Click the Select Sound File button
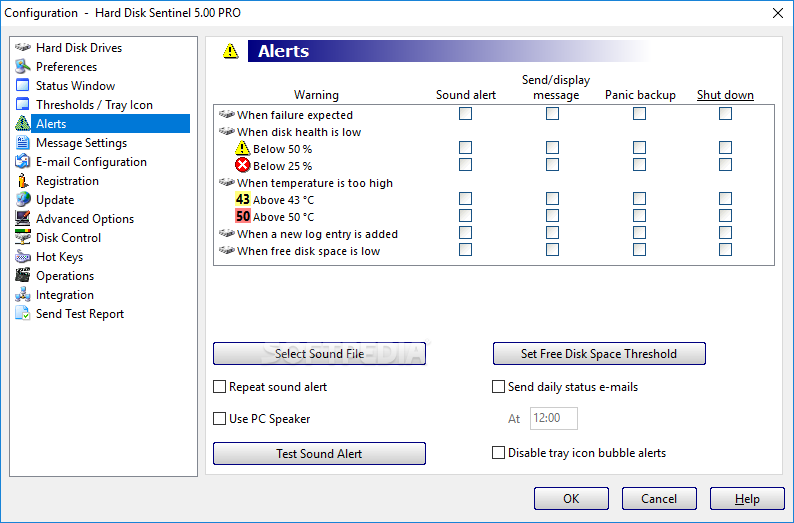The image size is (794, 523). coord(319,353)
